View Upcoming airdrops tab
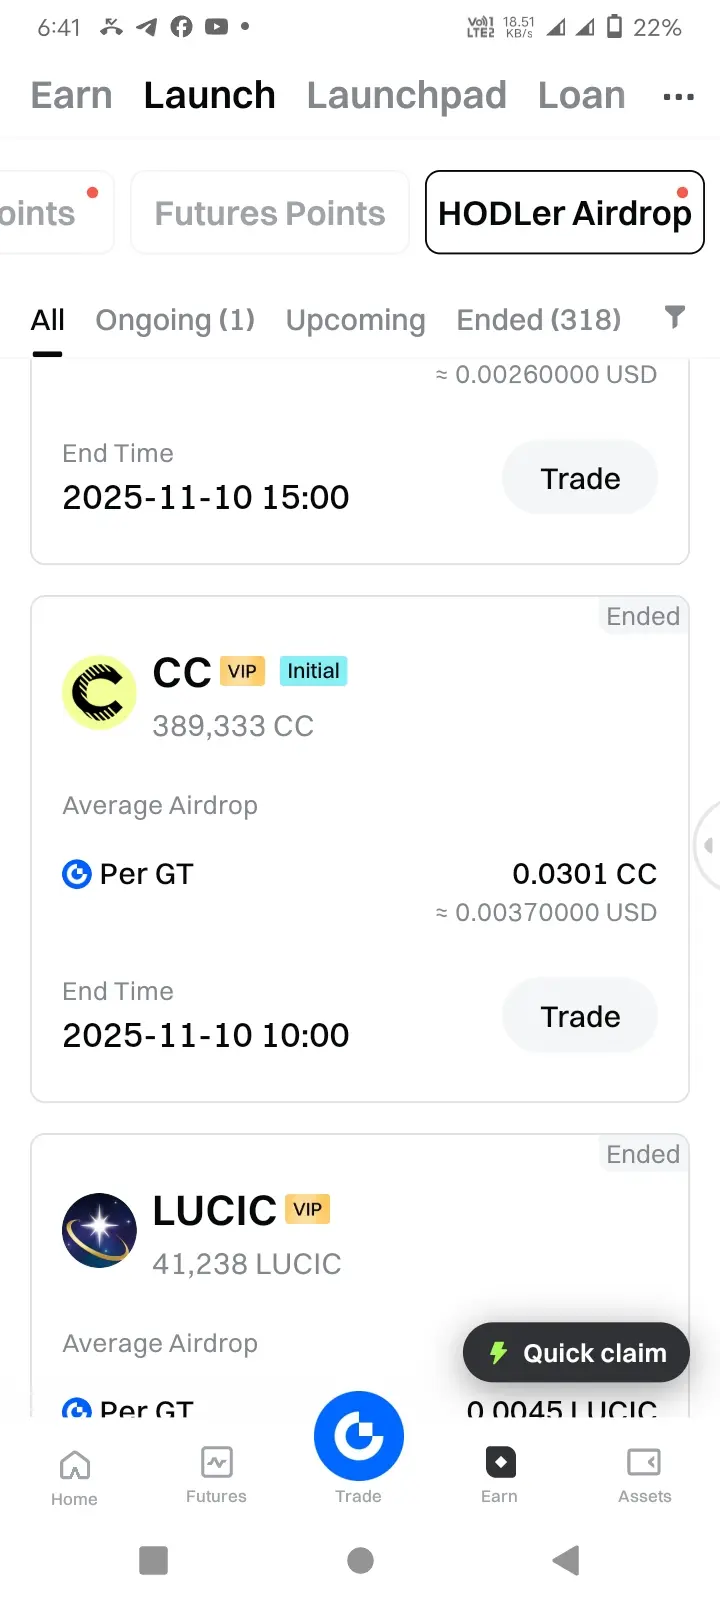This screenshot has width=720, height=1600. click(355, 320)
